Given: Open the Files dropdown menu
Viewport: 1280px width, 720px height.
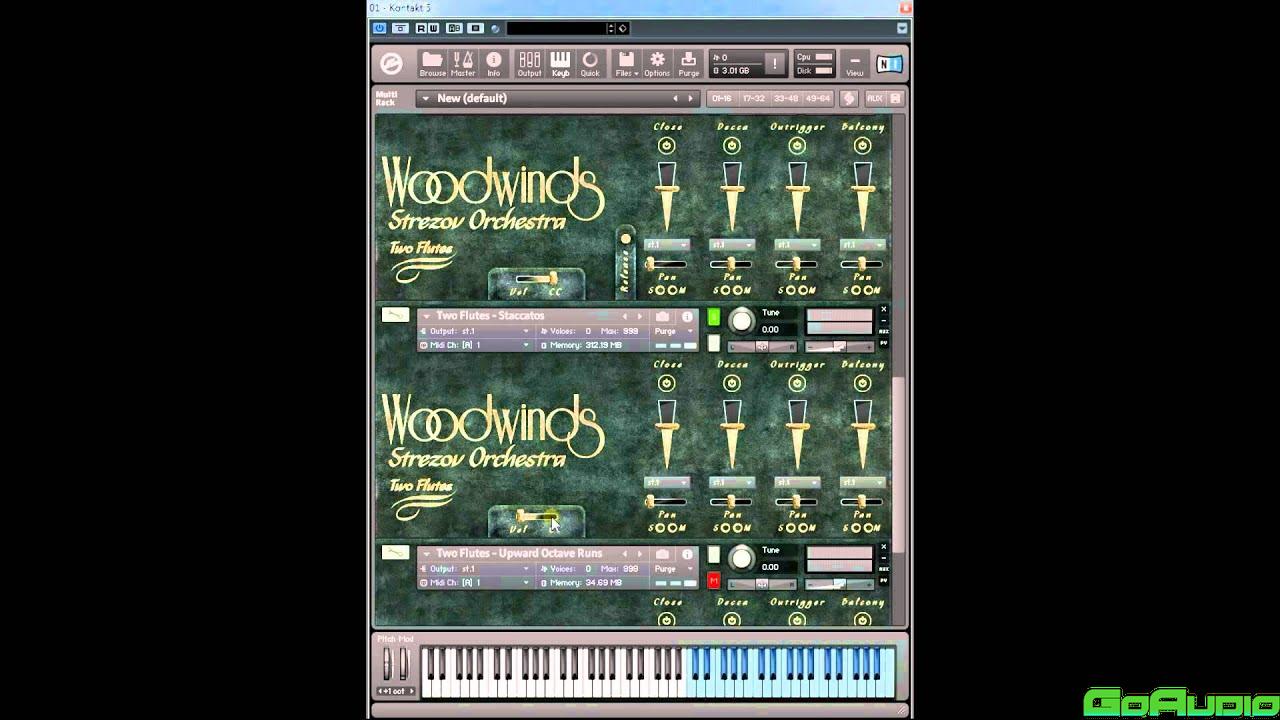Looking at the screenshot, I should (626, 64).
